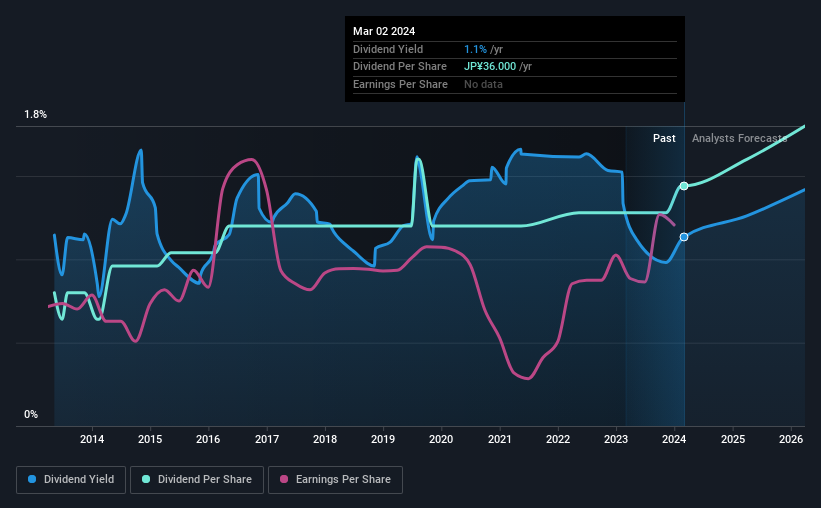Click the 2014 x-axis label
The width and height of the screenshot is (821, 508).
coord(92,439)
